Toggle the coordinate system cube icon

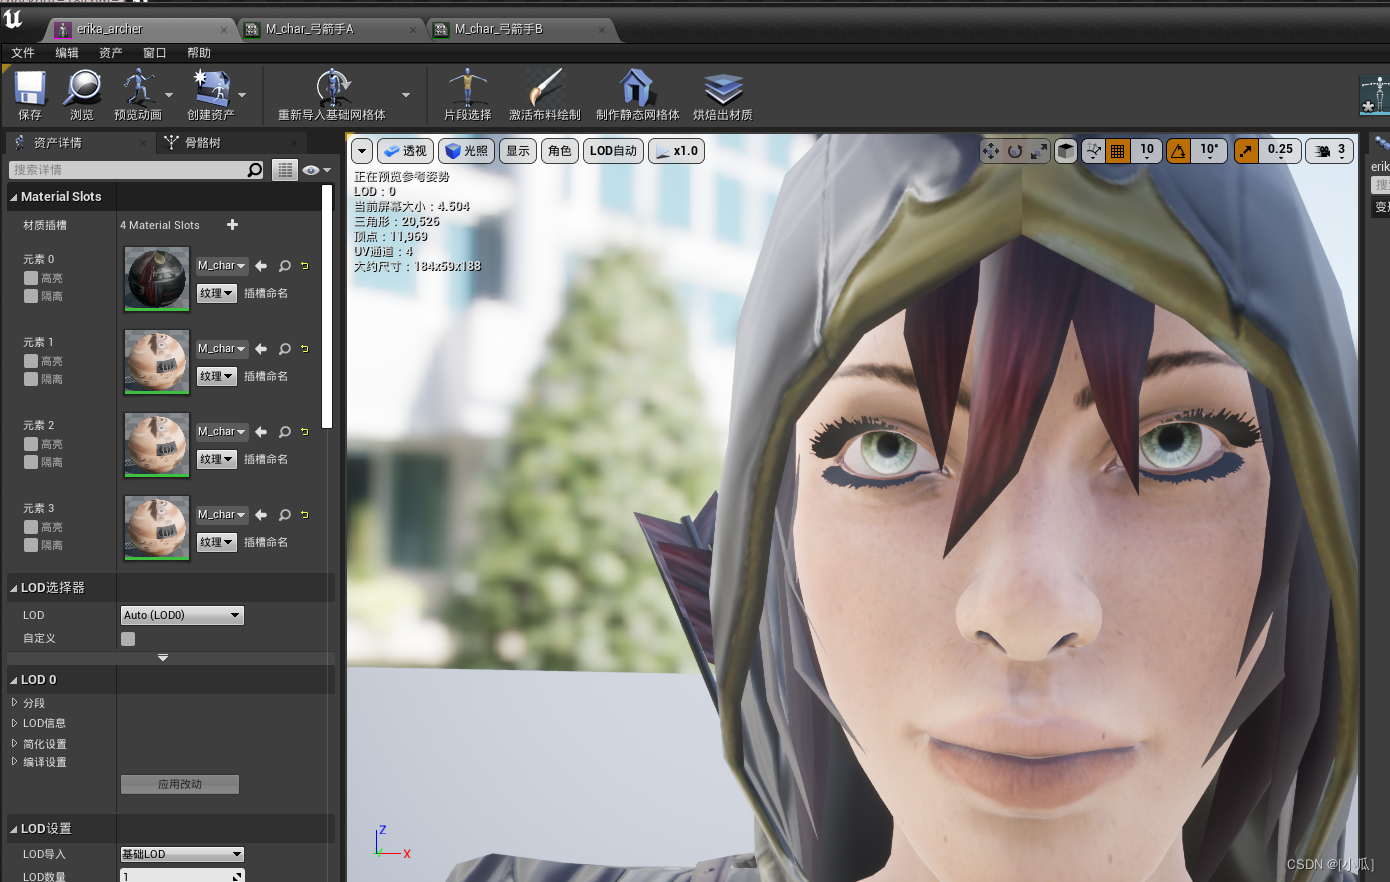(1066, 151)
